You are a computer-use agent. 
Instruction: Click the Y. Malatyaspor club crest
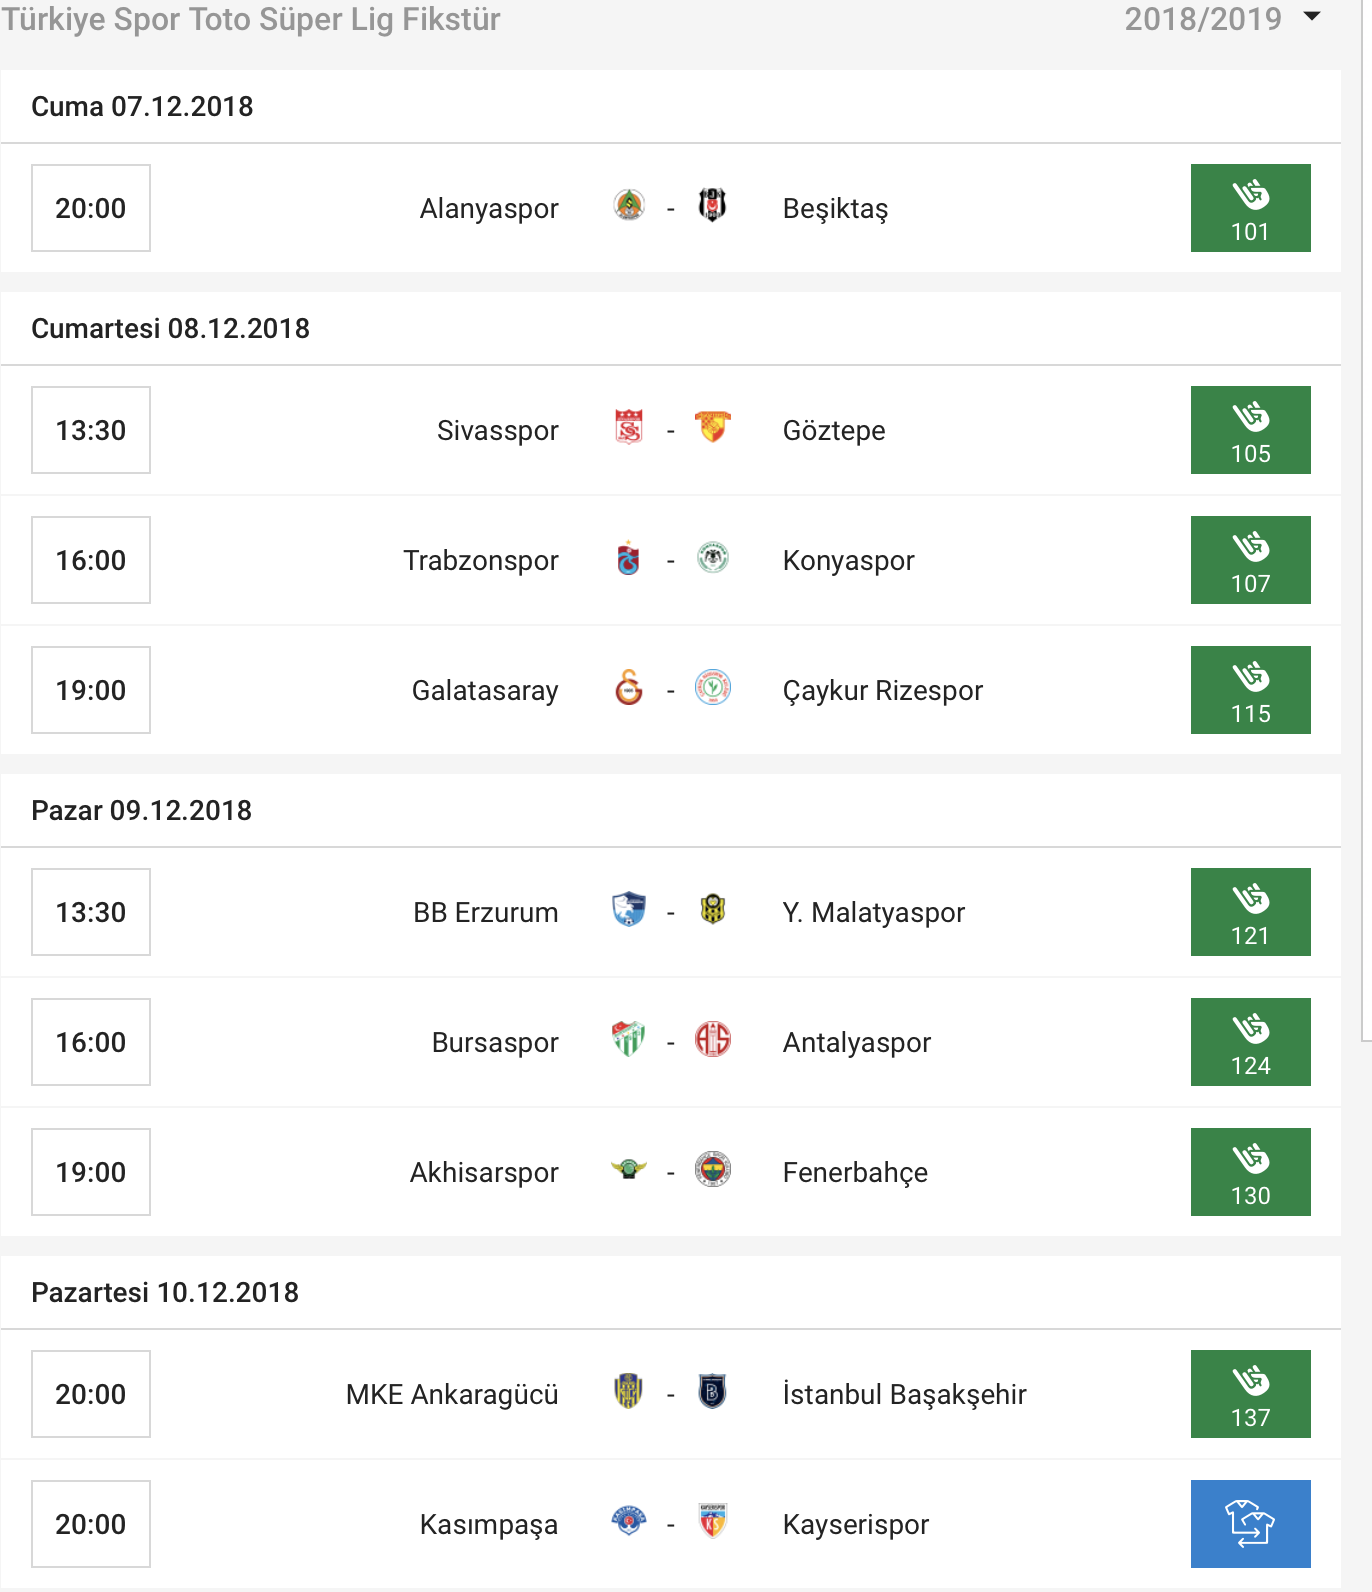click(x=712, y=910)
